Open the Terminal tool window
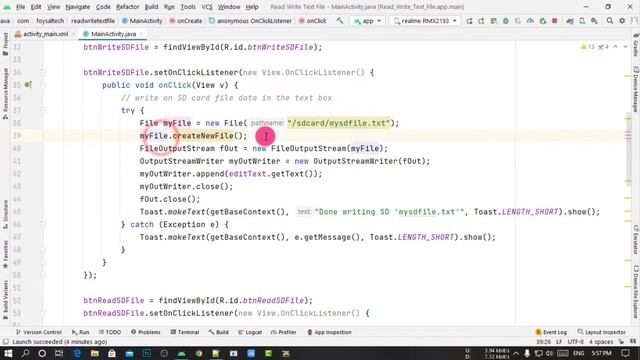Image resolution: width=640 pixels, height=360 pixels. [x=184, y=332]
